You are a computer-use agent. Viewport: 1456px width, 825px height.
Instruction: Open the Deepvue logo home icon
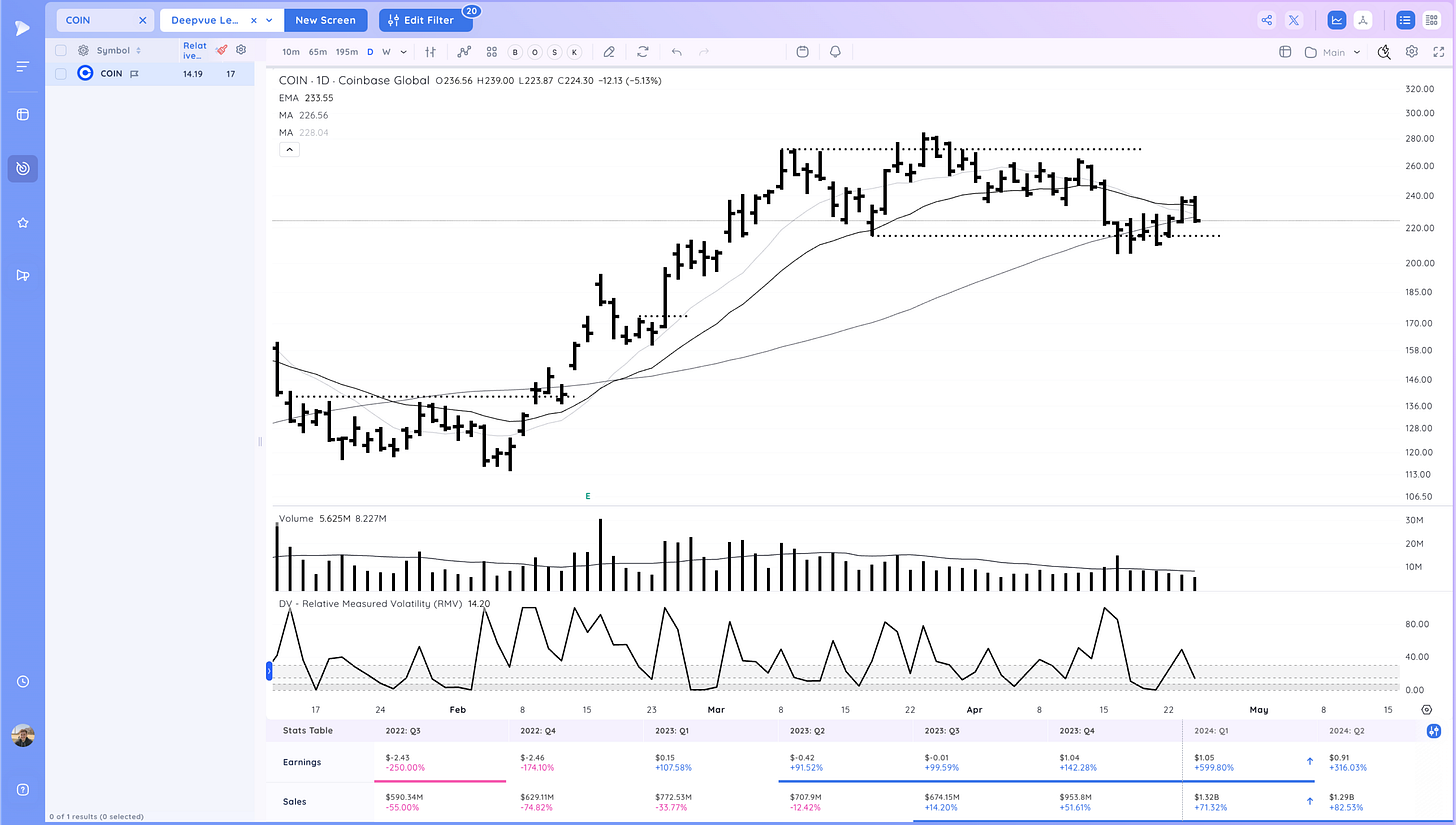(22, 27)
